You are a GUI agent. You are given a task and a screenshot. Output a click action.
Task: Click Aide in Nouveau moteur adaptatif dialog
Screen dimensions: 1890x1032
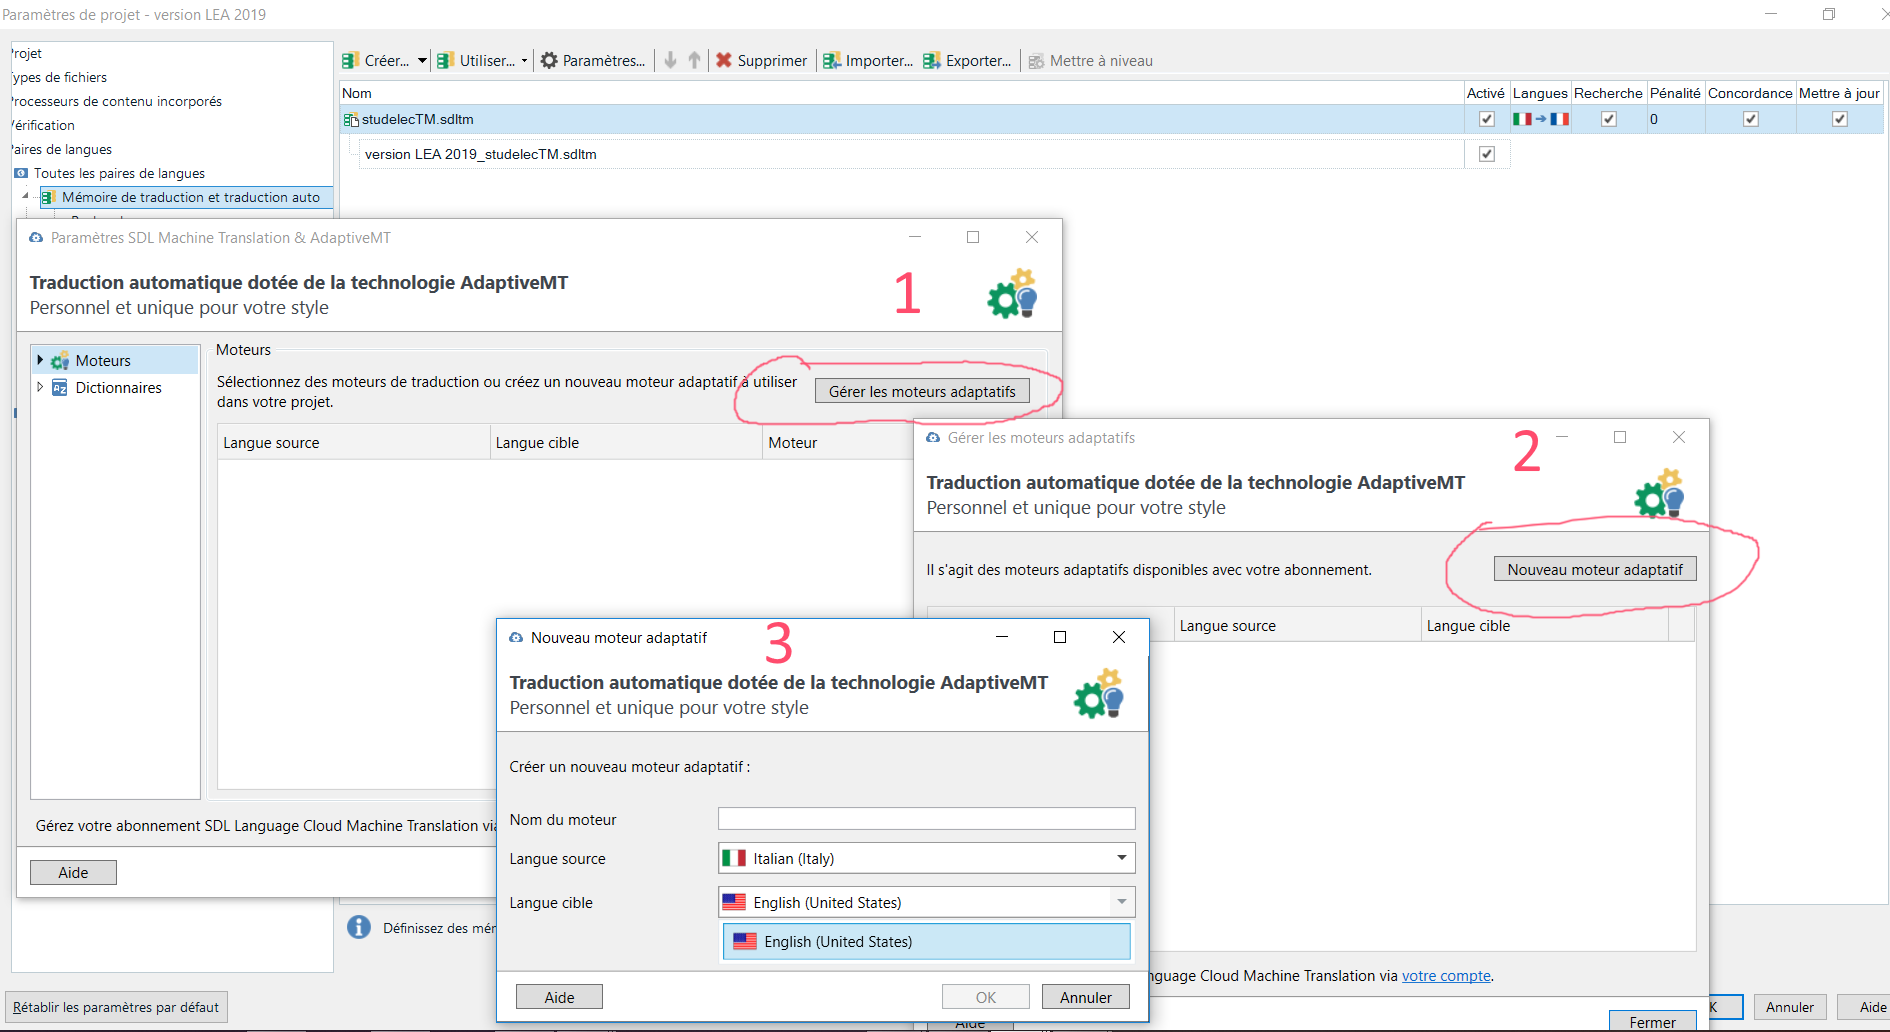coord(559,997)
